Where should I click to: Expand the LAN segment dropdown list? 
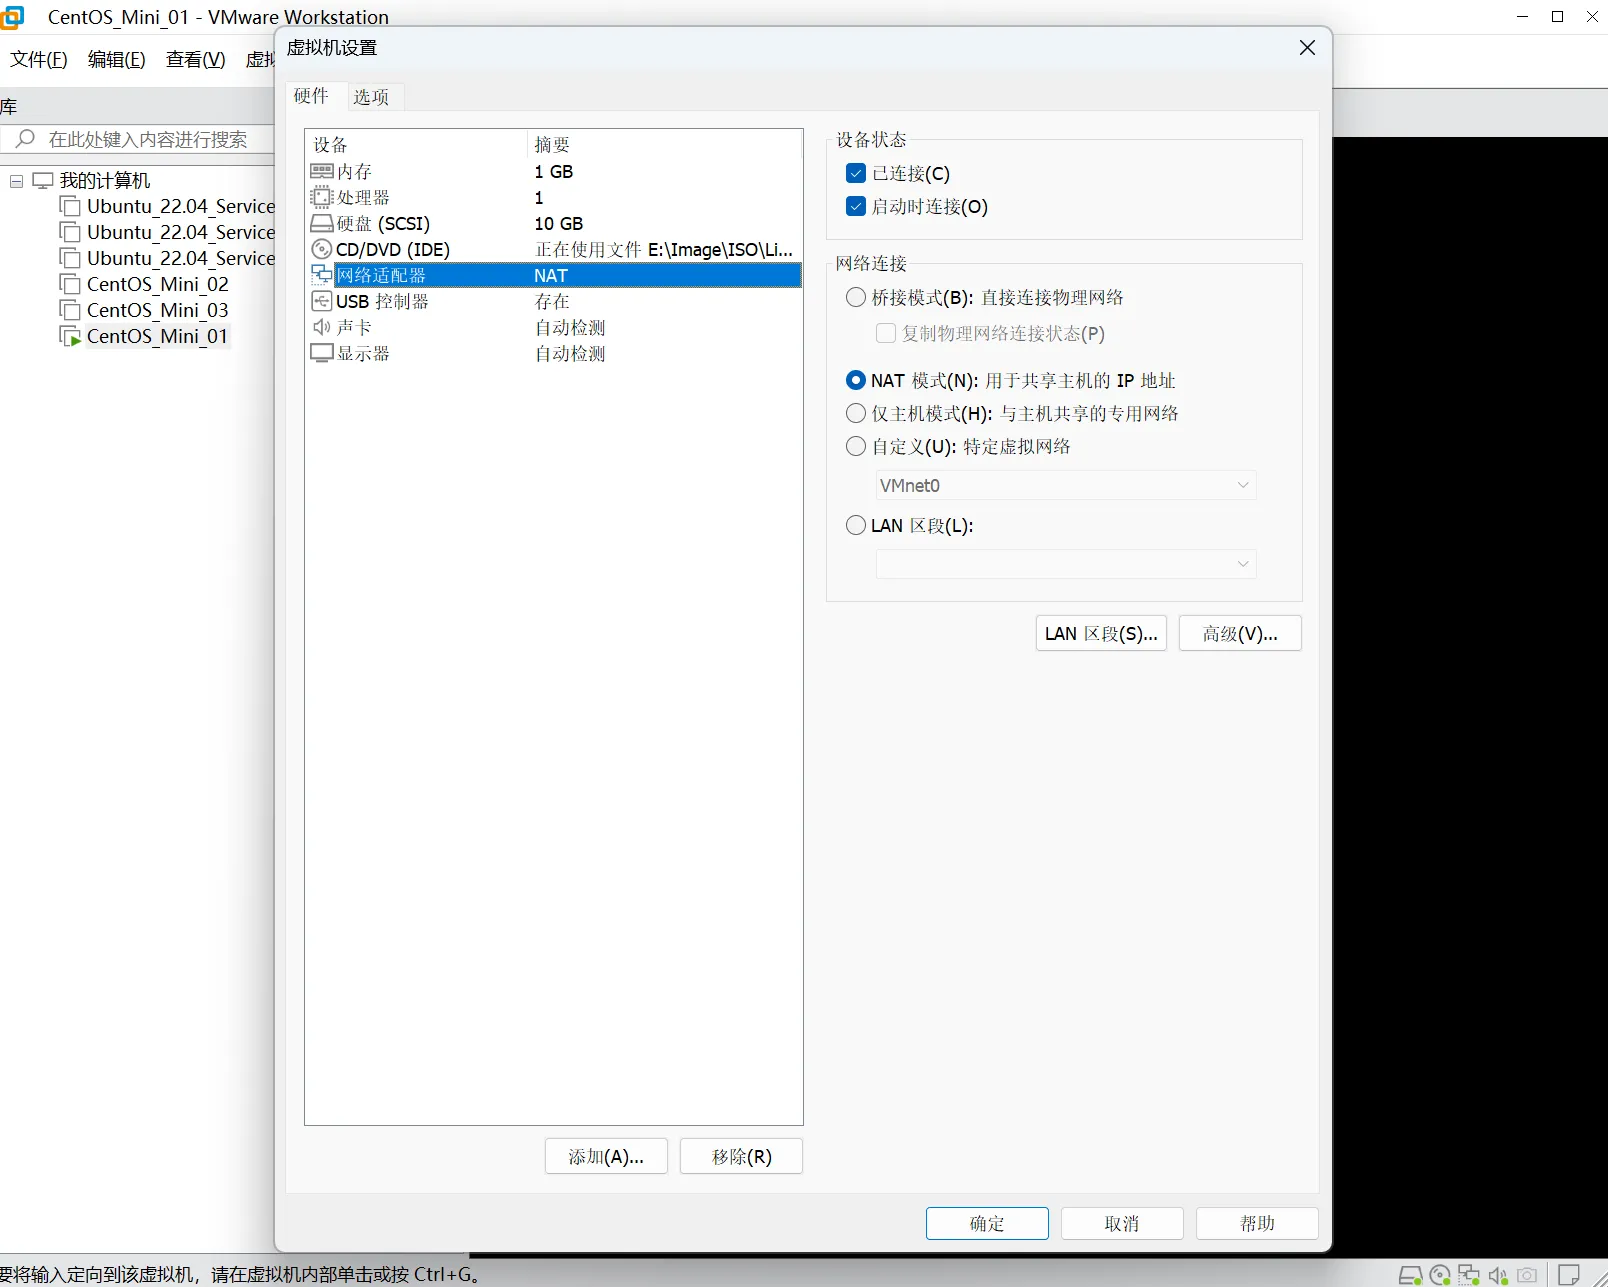pyautogui.click(x=1065, y=564)
